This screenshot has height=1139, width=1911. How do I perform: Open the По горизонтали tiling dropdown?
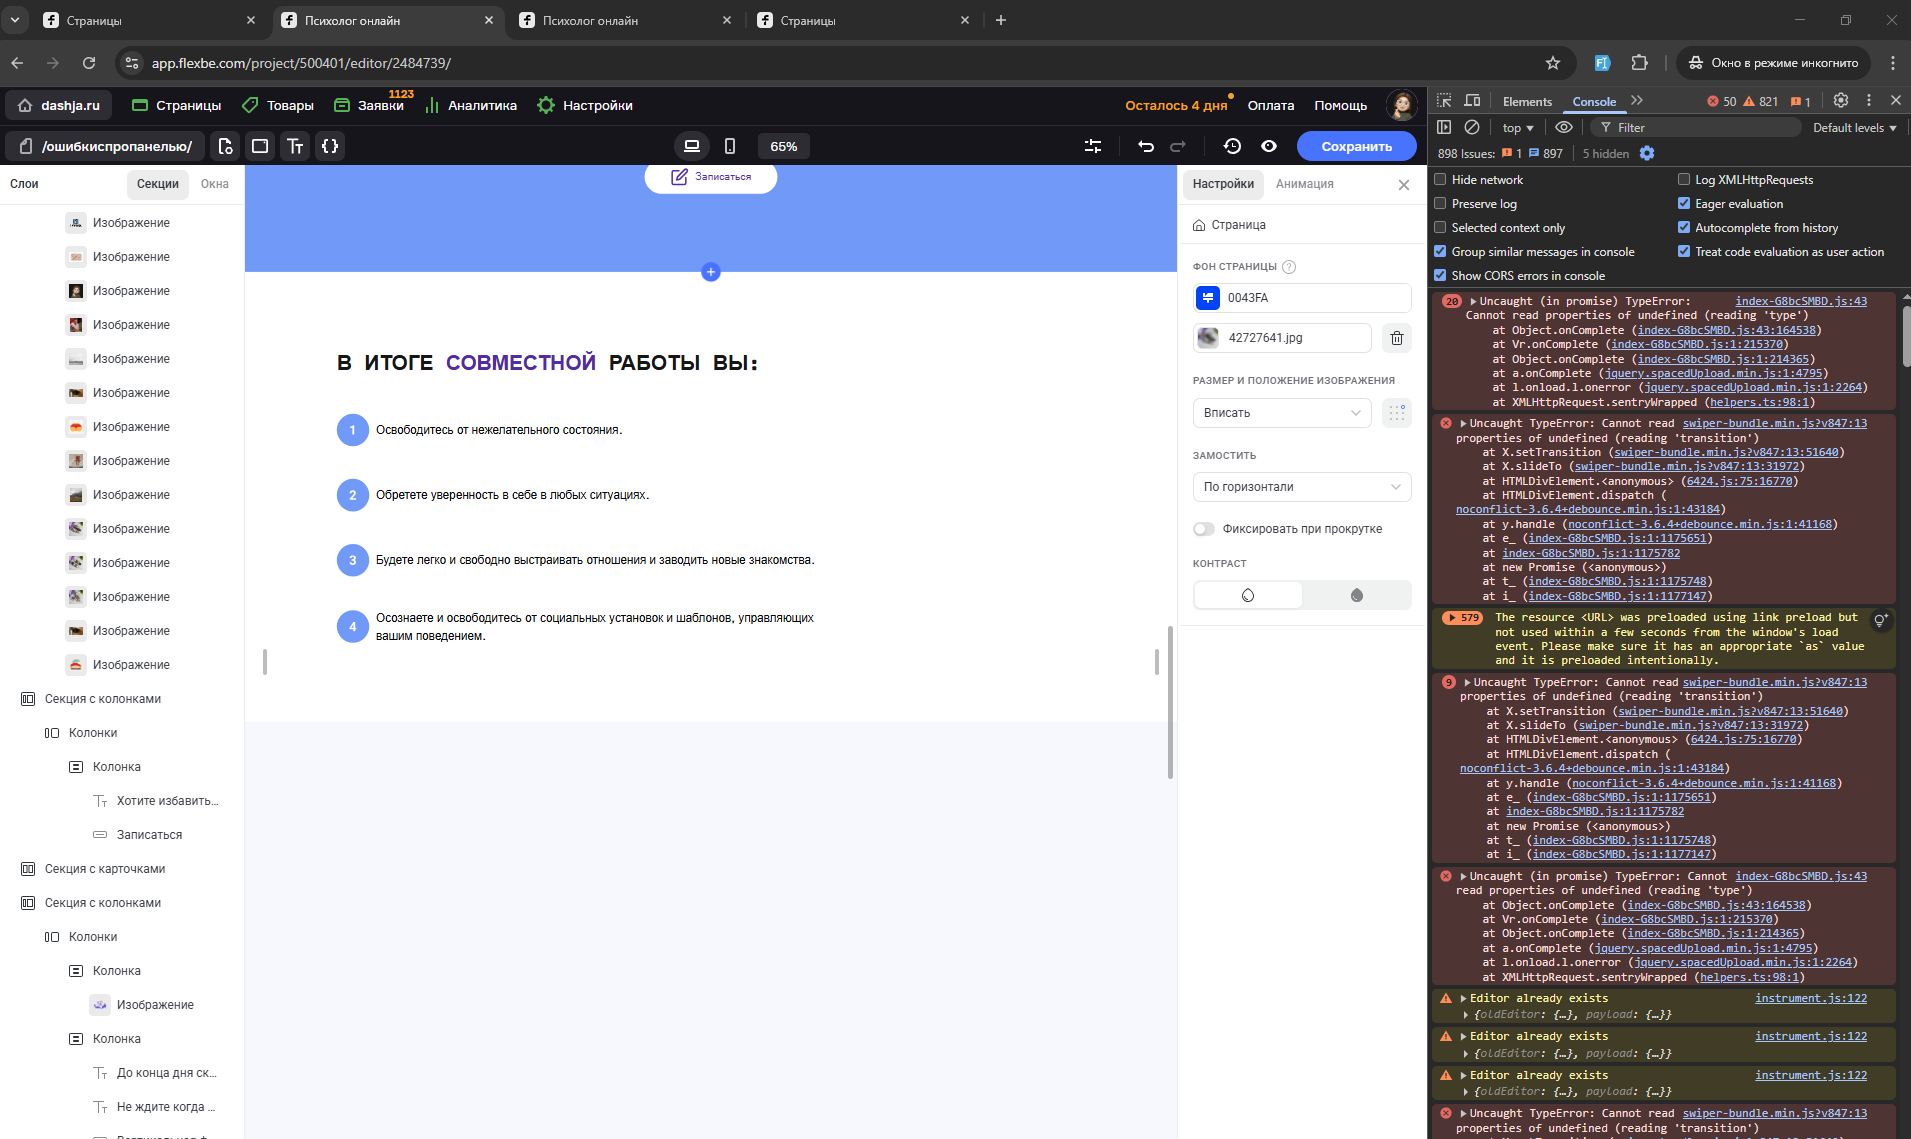[1301, 487]
